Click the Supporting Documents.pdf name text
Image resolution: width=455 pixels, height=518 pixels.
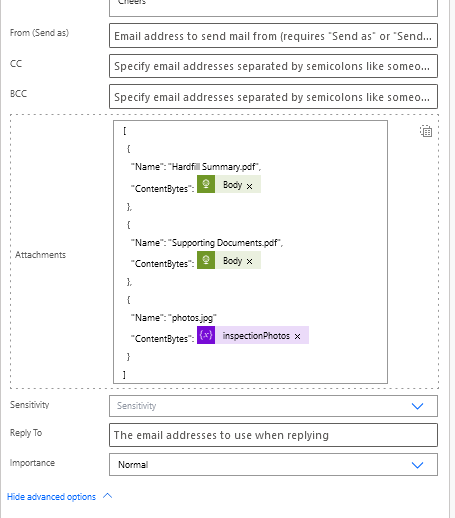click(x=225, y=242)
